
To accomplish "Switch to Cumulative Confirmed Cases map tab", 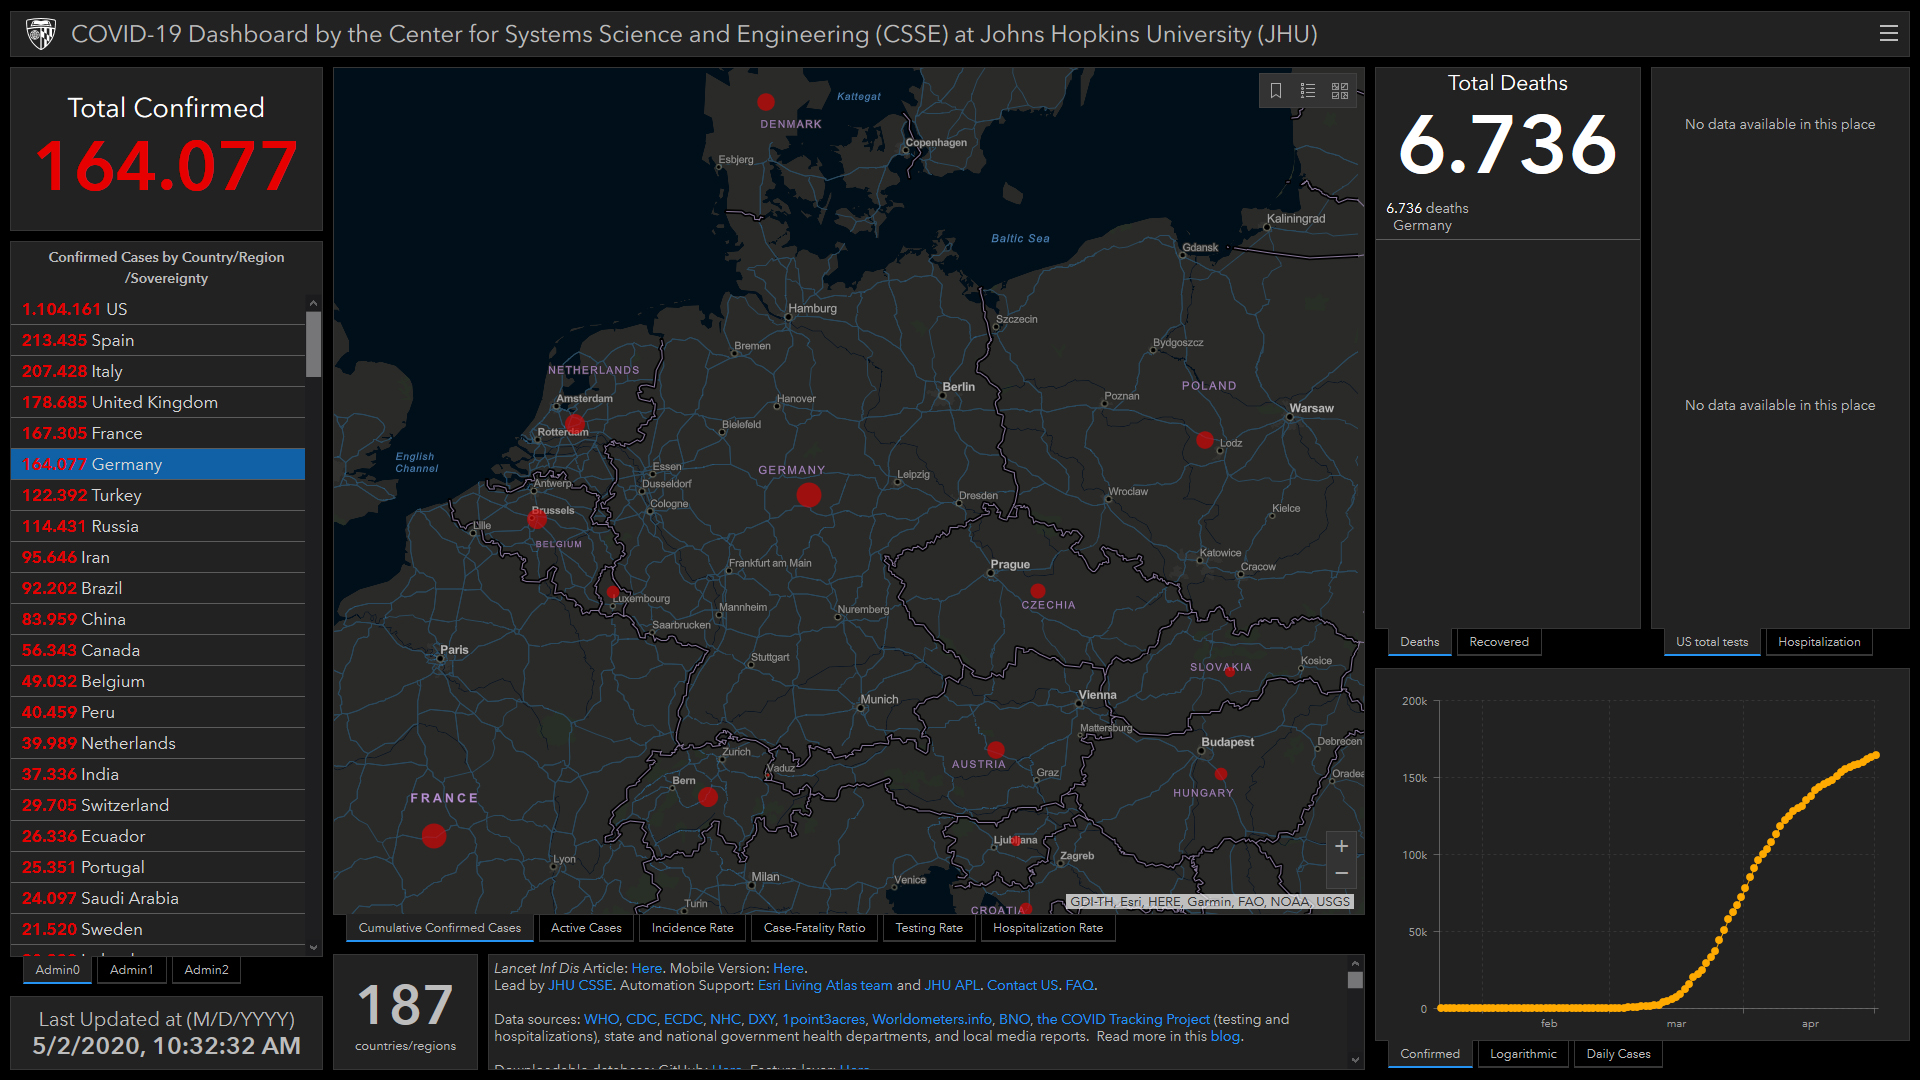I will [x=440, y=928].
